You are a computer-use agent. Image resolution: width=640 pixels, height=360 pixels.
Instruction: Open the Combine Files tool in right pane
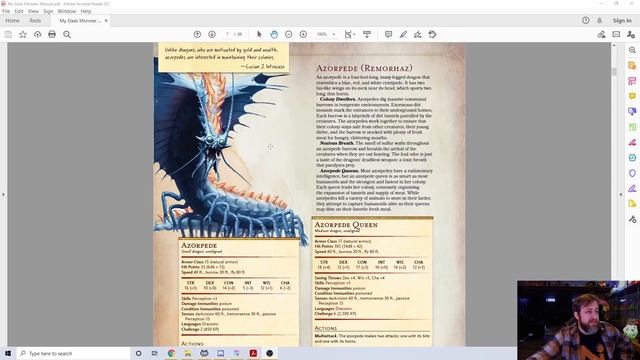click(x=632, y=111)
